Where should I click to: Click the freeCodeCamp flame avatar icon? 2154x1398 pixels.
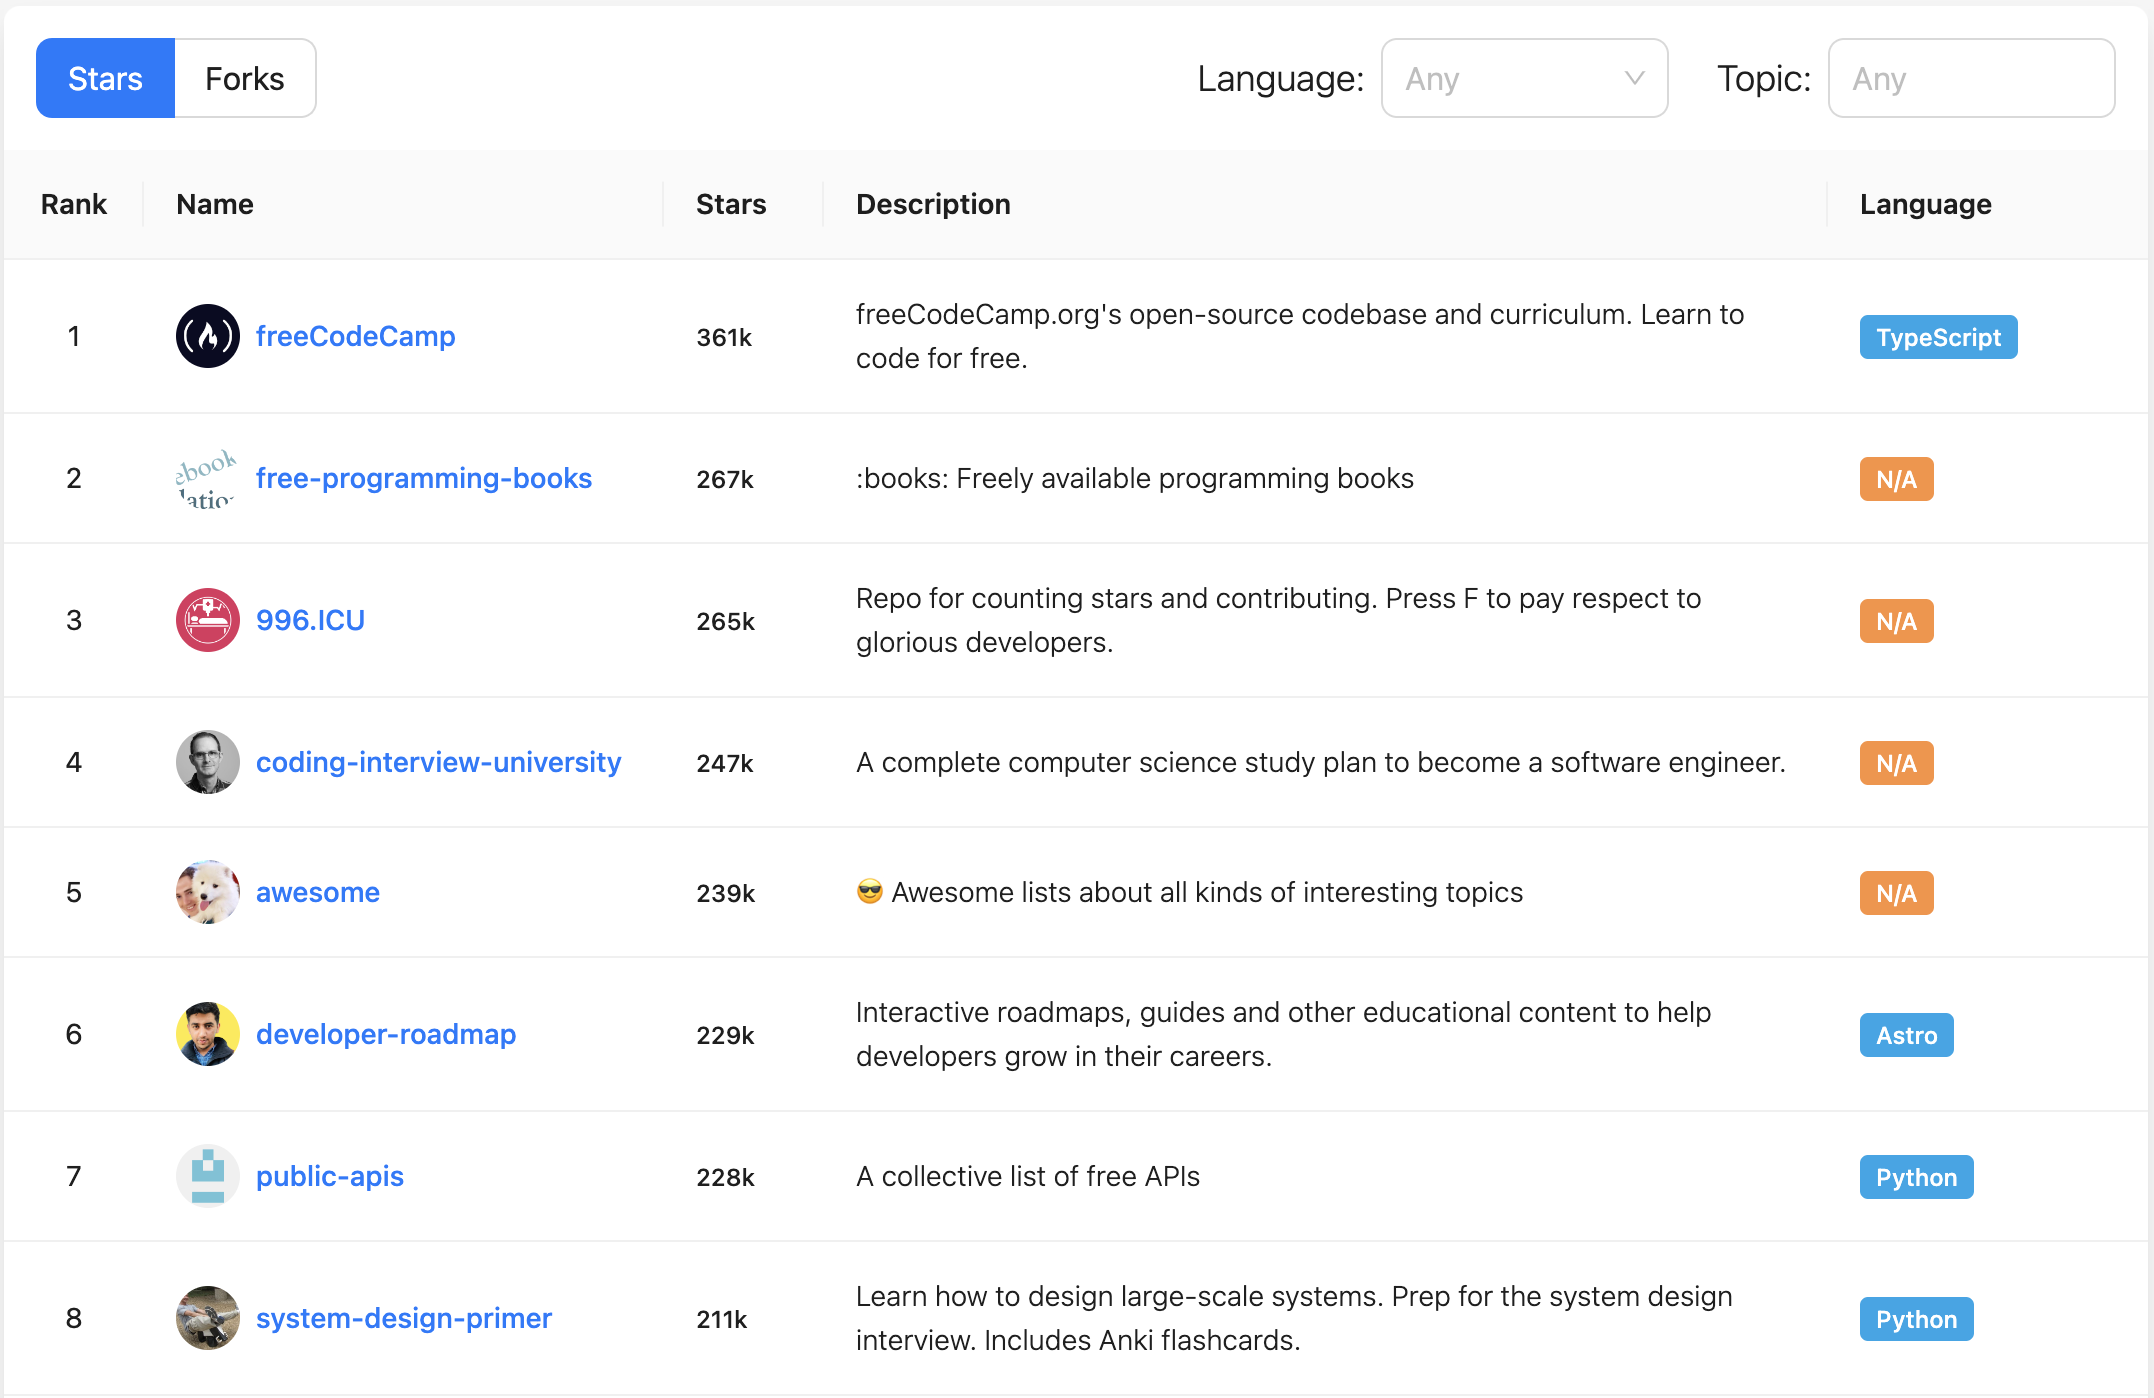[x=207, y=336]
